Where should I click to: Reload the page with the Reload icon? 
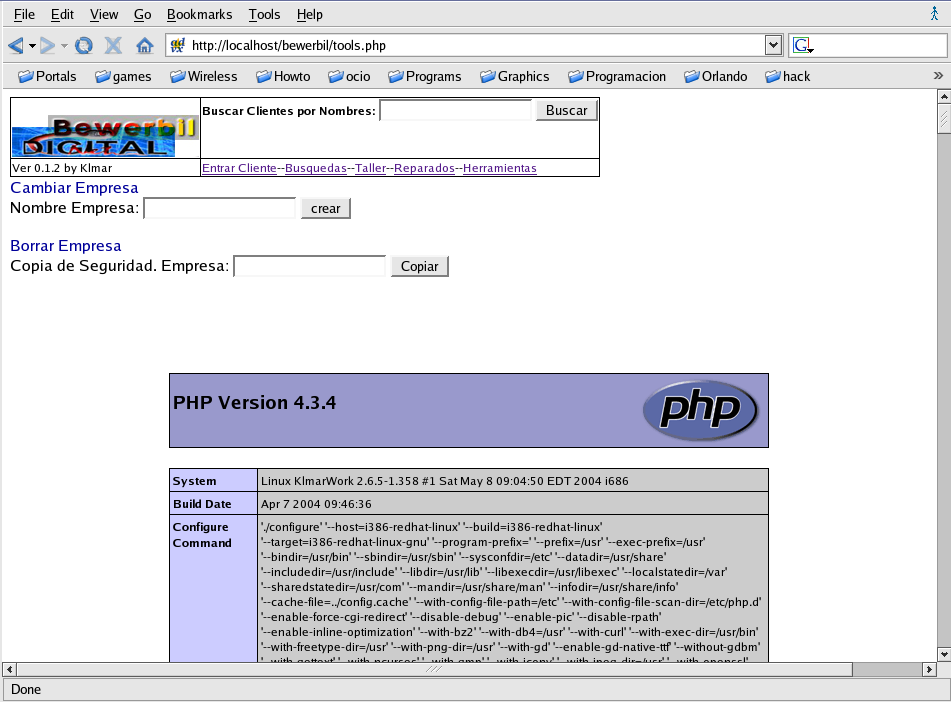(84, 46)
